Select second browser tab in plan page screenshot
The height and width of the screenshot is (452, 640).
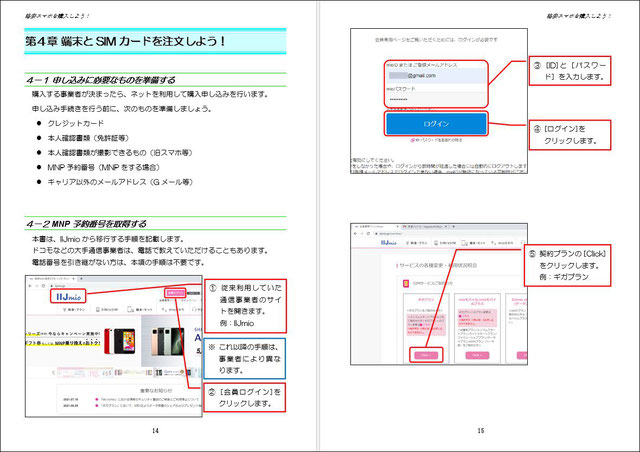[x=424, y=226]
